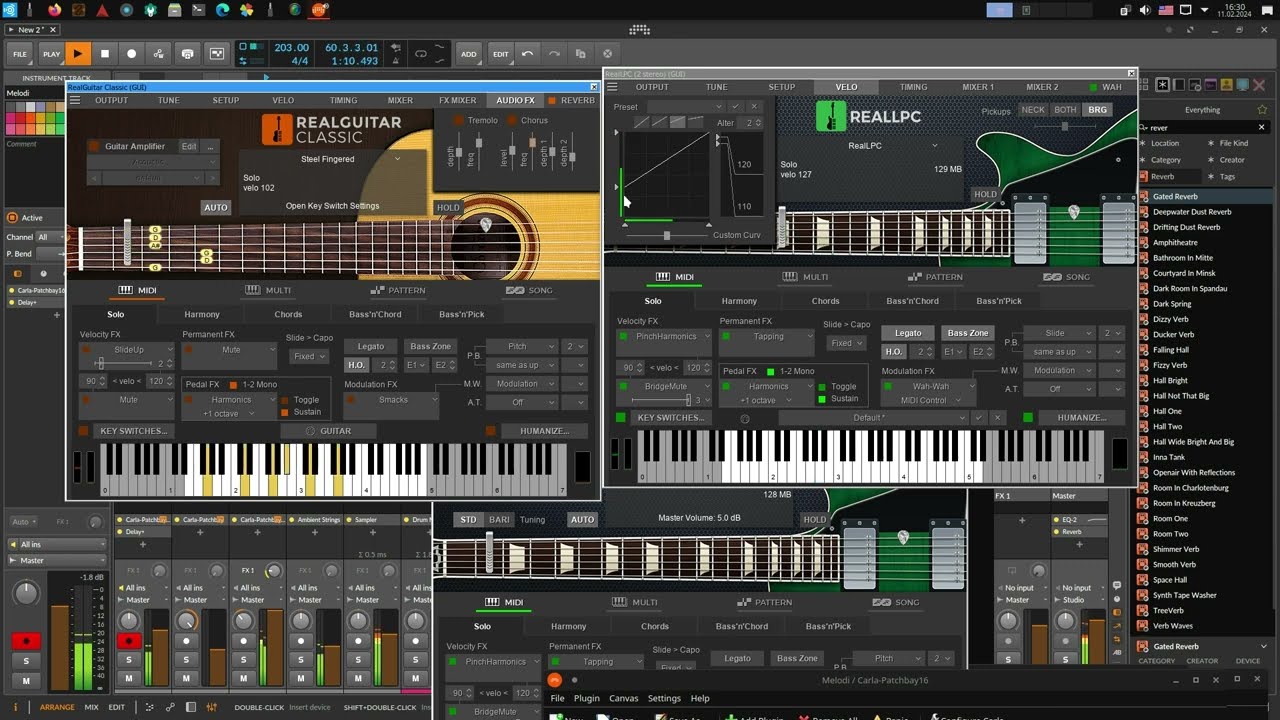Open Wah-Wah Modulation FX dropdown
This screenshot has height=720, width=1280.
coord(929,386)
